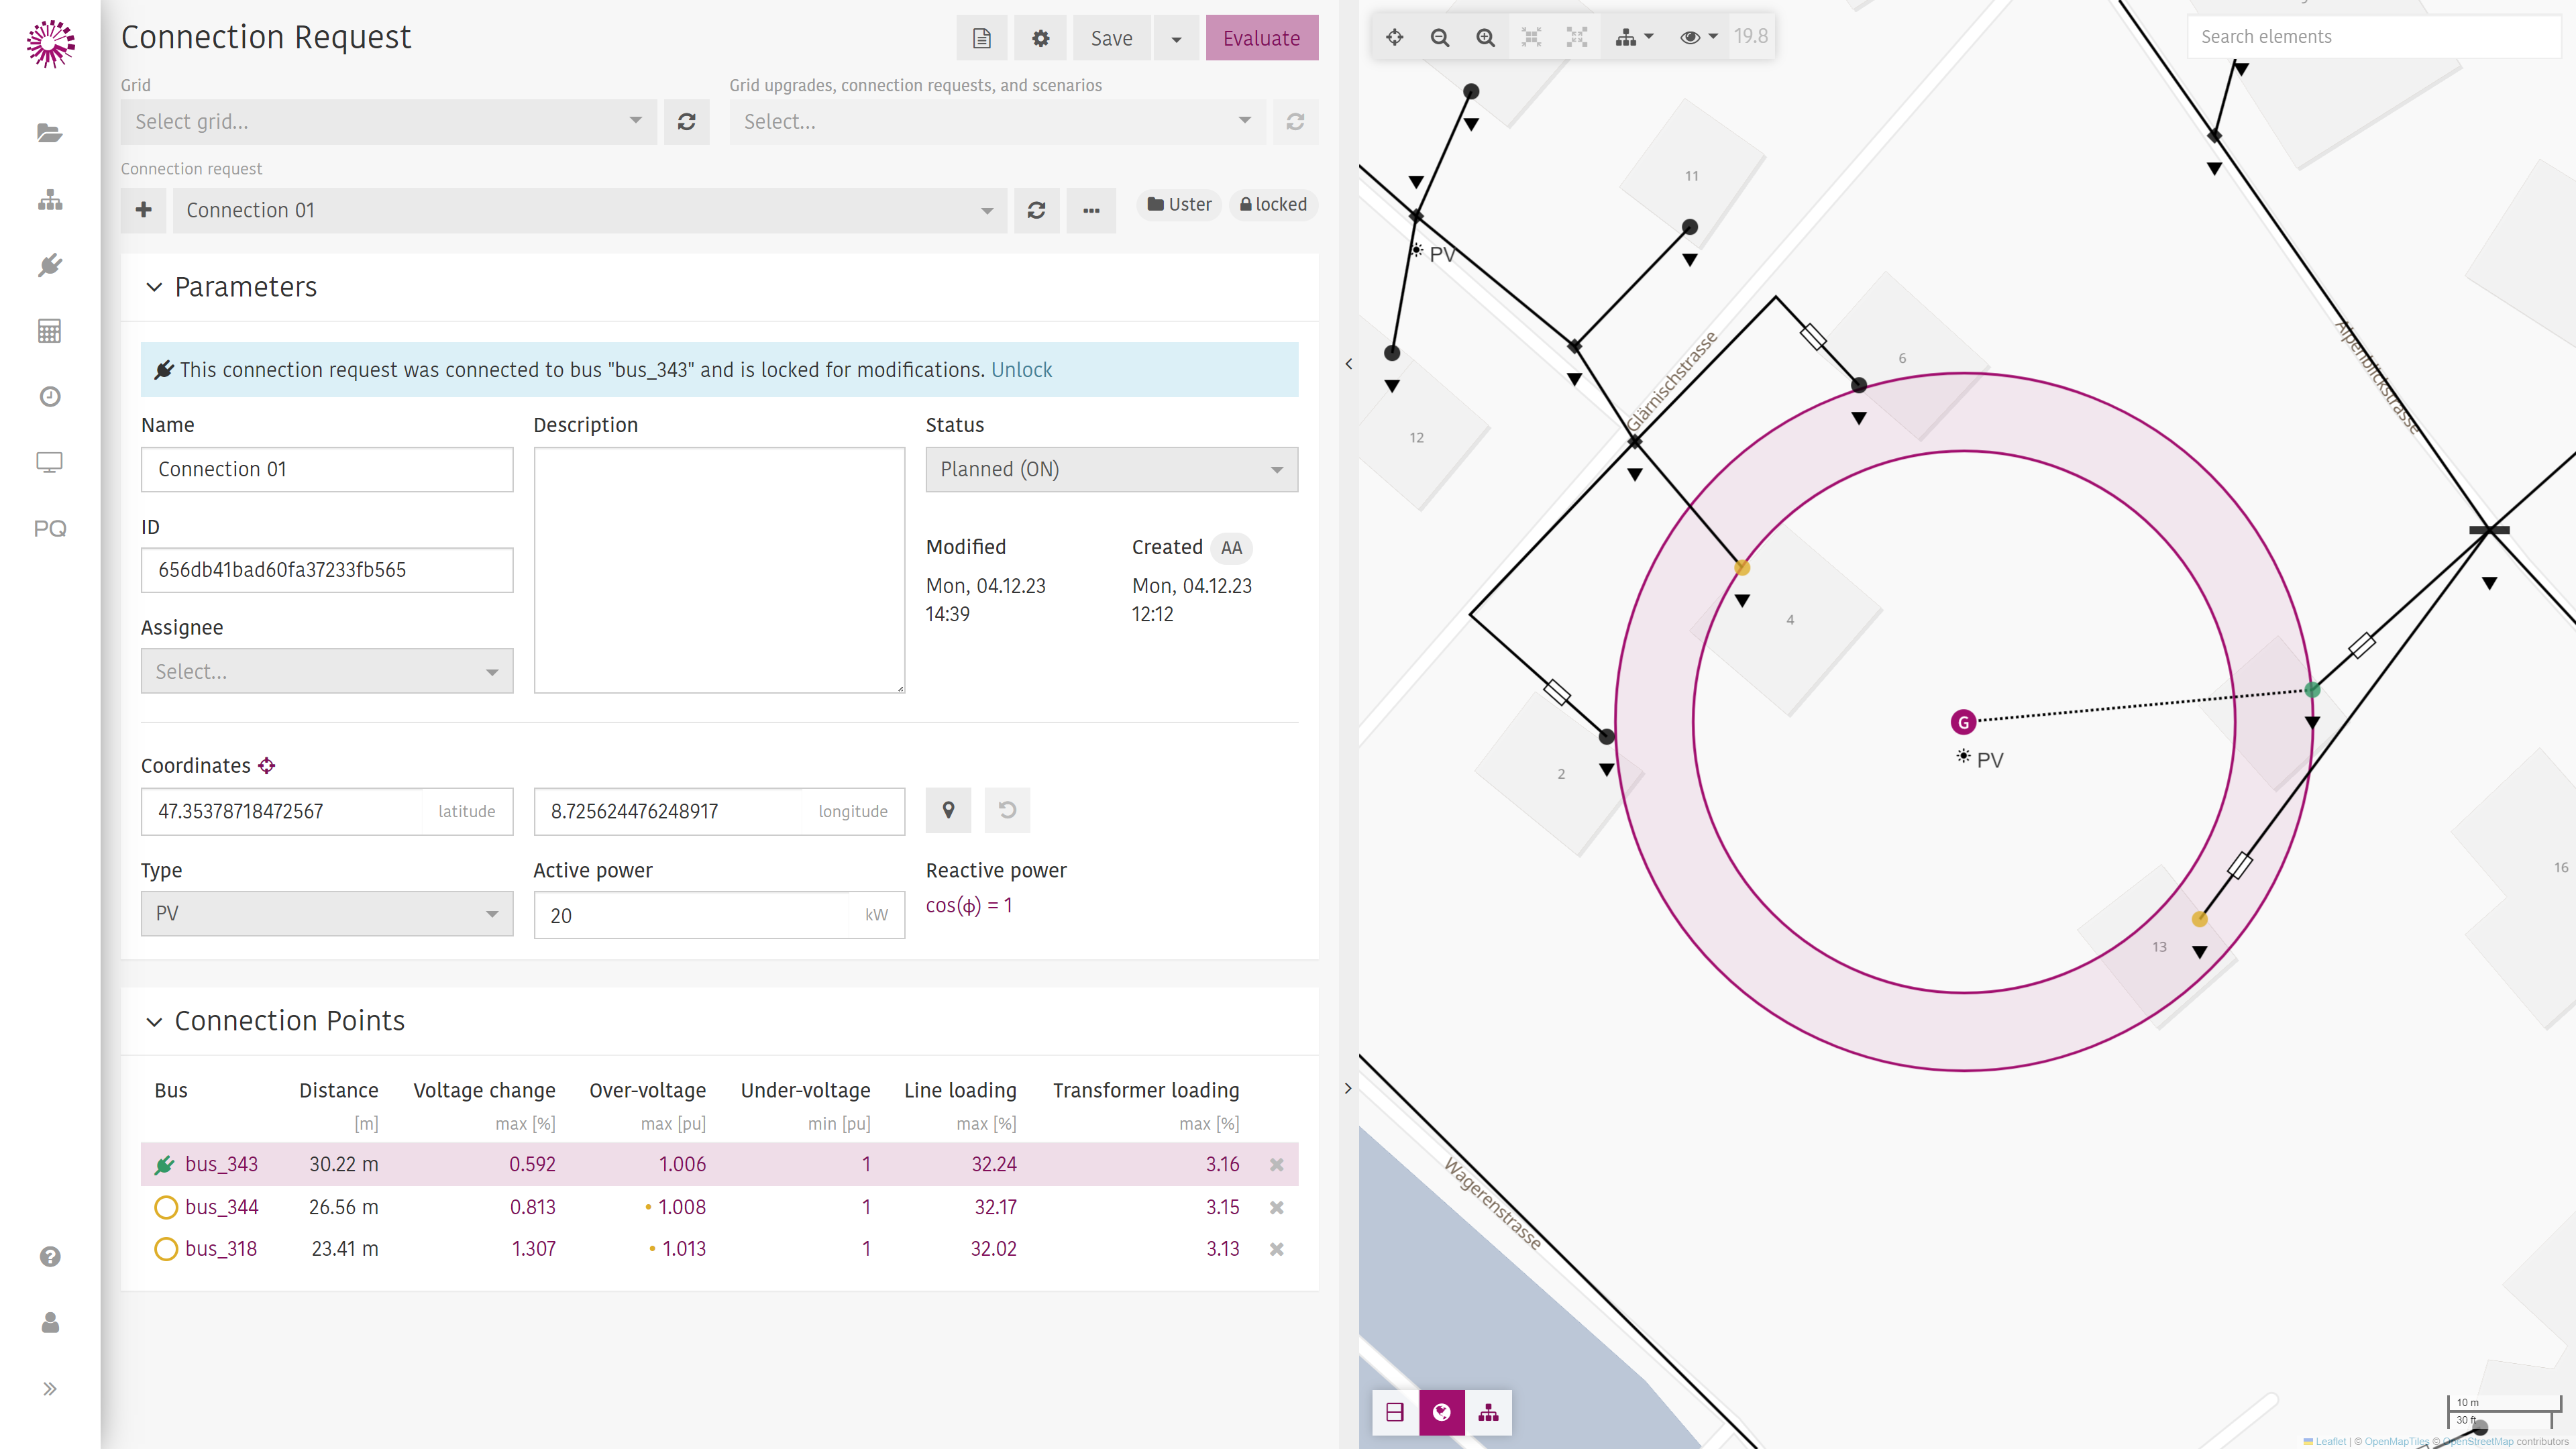2576x1449 pixels.
Task: Open the calculator table sidebar icon
Action: coord(50,331)
